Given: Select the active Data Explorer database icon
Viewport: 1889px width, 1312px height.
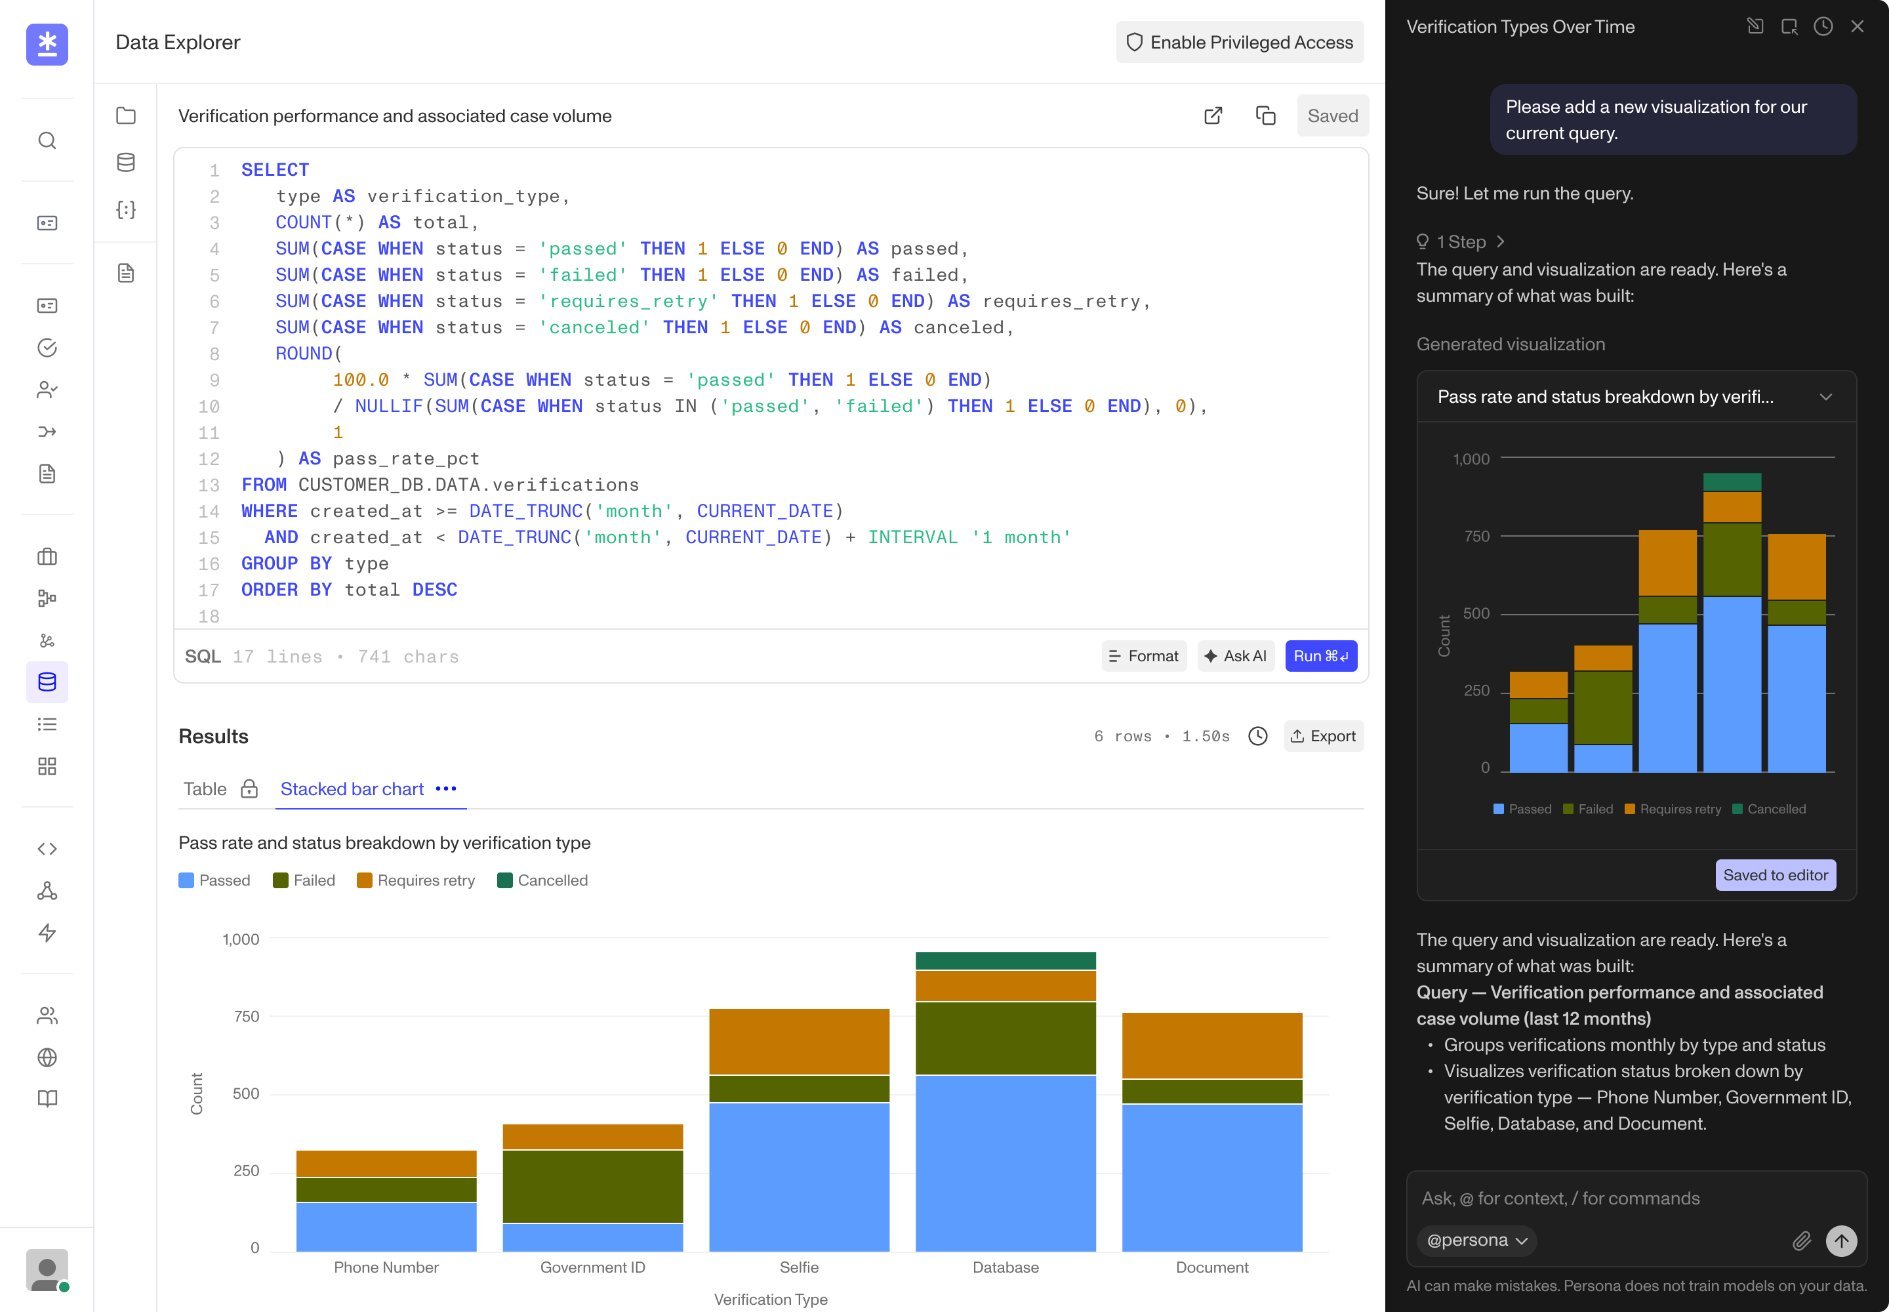Looking at the screenshot, I should click(47, 682).
